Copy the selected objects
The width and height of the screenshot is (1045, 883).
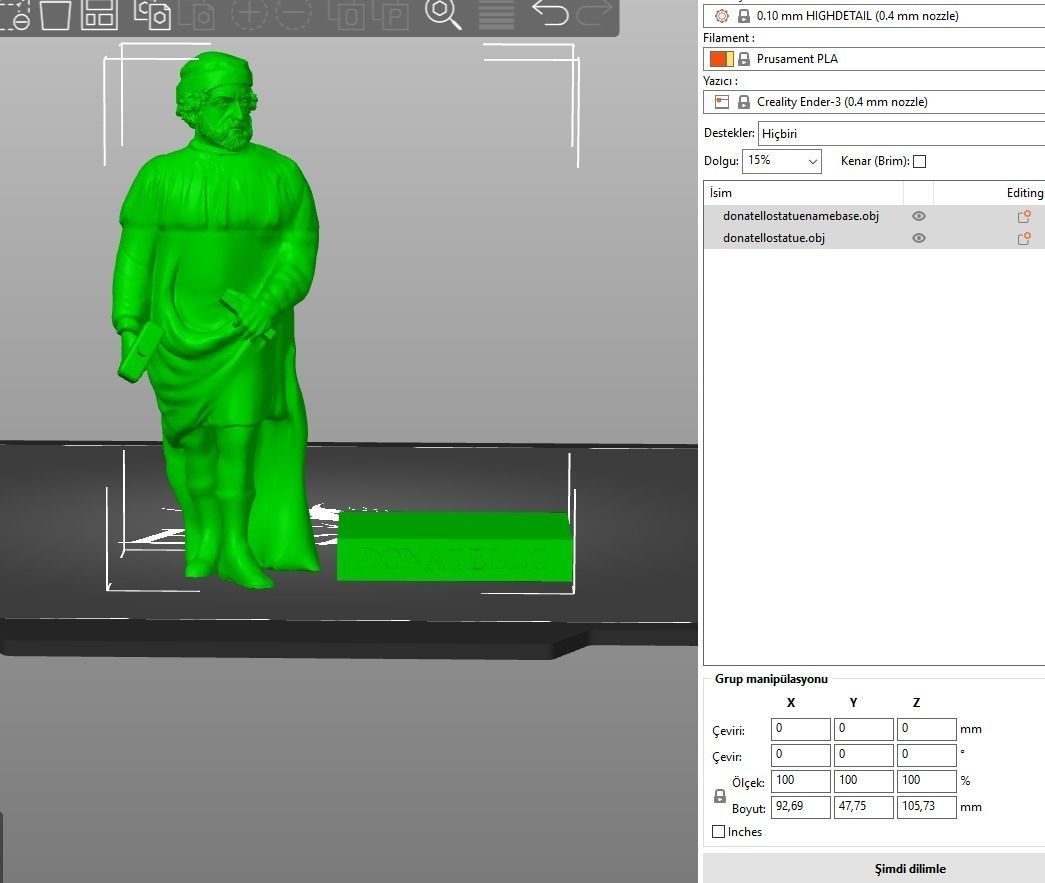(153, 15)
